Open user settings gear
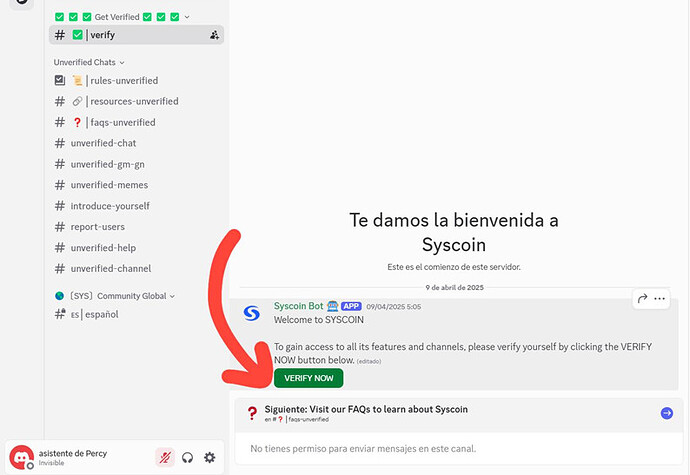This screenshot has width=690, height=475. point(210,457)
